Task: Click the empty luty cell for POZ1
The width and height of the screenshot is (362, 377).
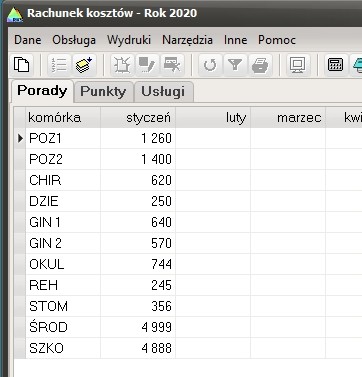Action: [x=213, y=138]
